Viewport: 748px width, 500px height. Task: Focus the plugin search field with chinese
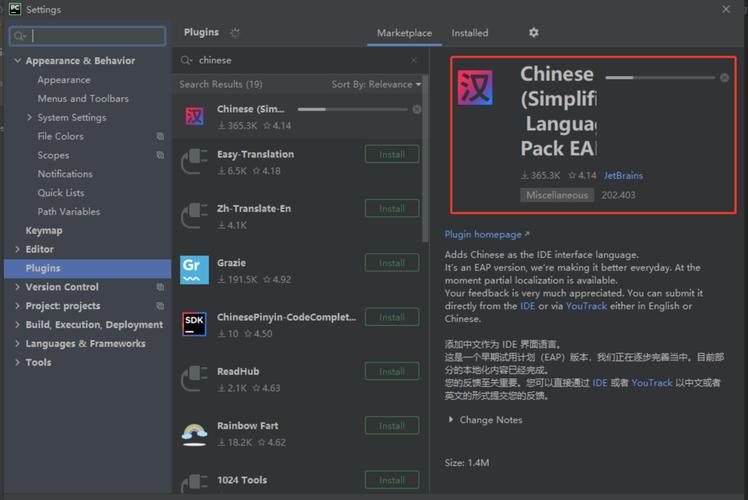(x=300, y=60)
